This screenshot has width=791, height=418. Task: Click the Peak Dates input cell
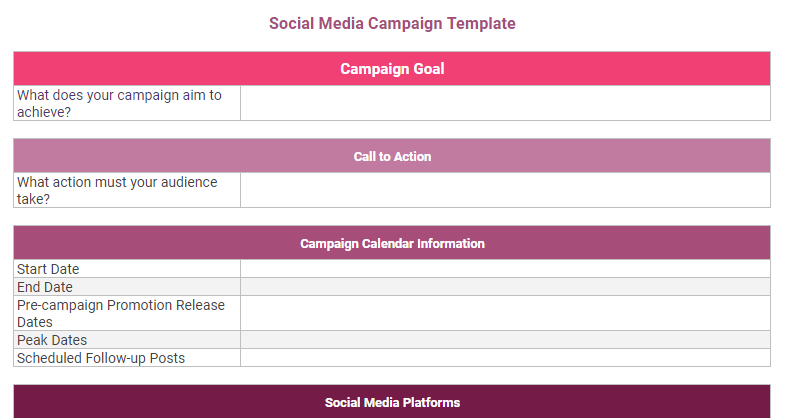(505, 340)
